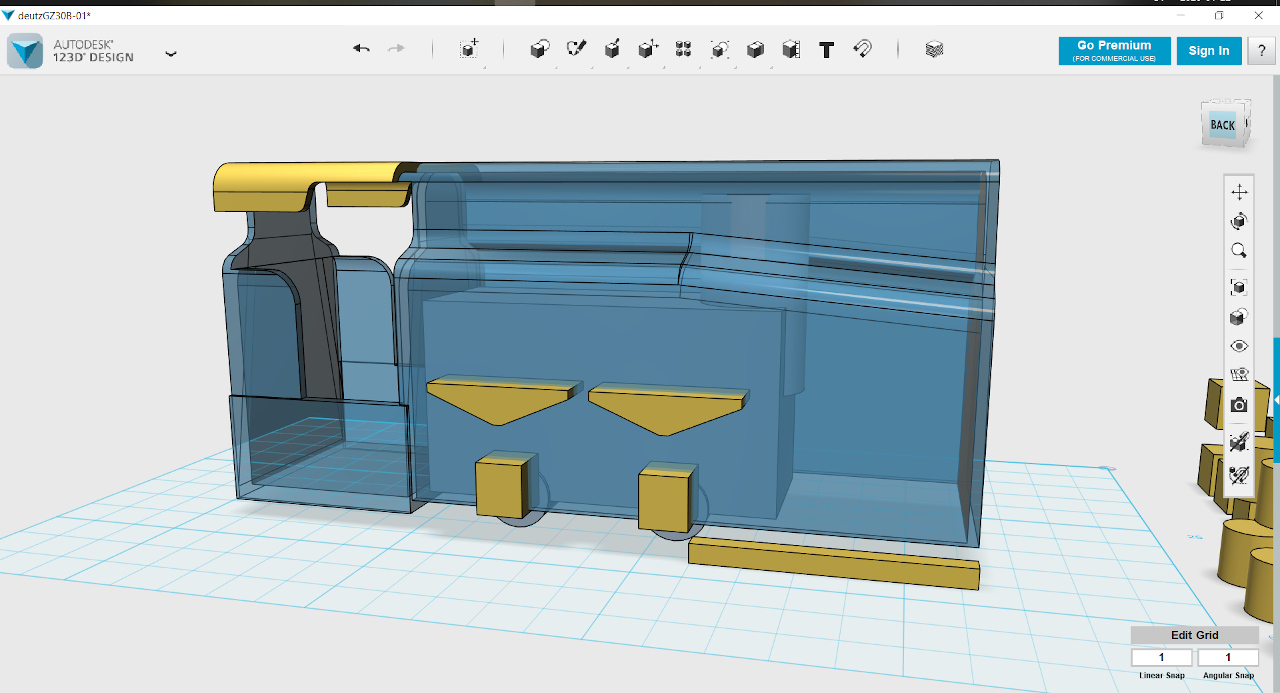Toggle the bottom navigation bar snap icon
The width and height of the screenshot is (1280, 693).
[1239, 474]
